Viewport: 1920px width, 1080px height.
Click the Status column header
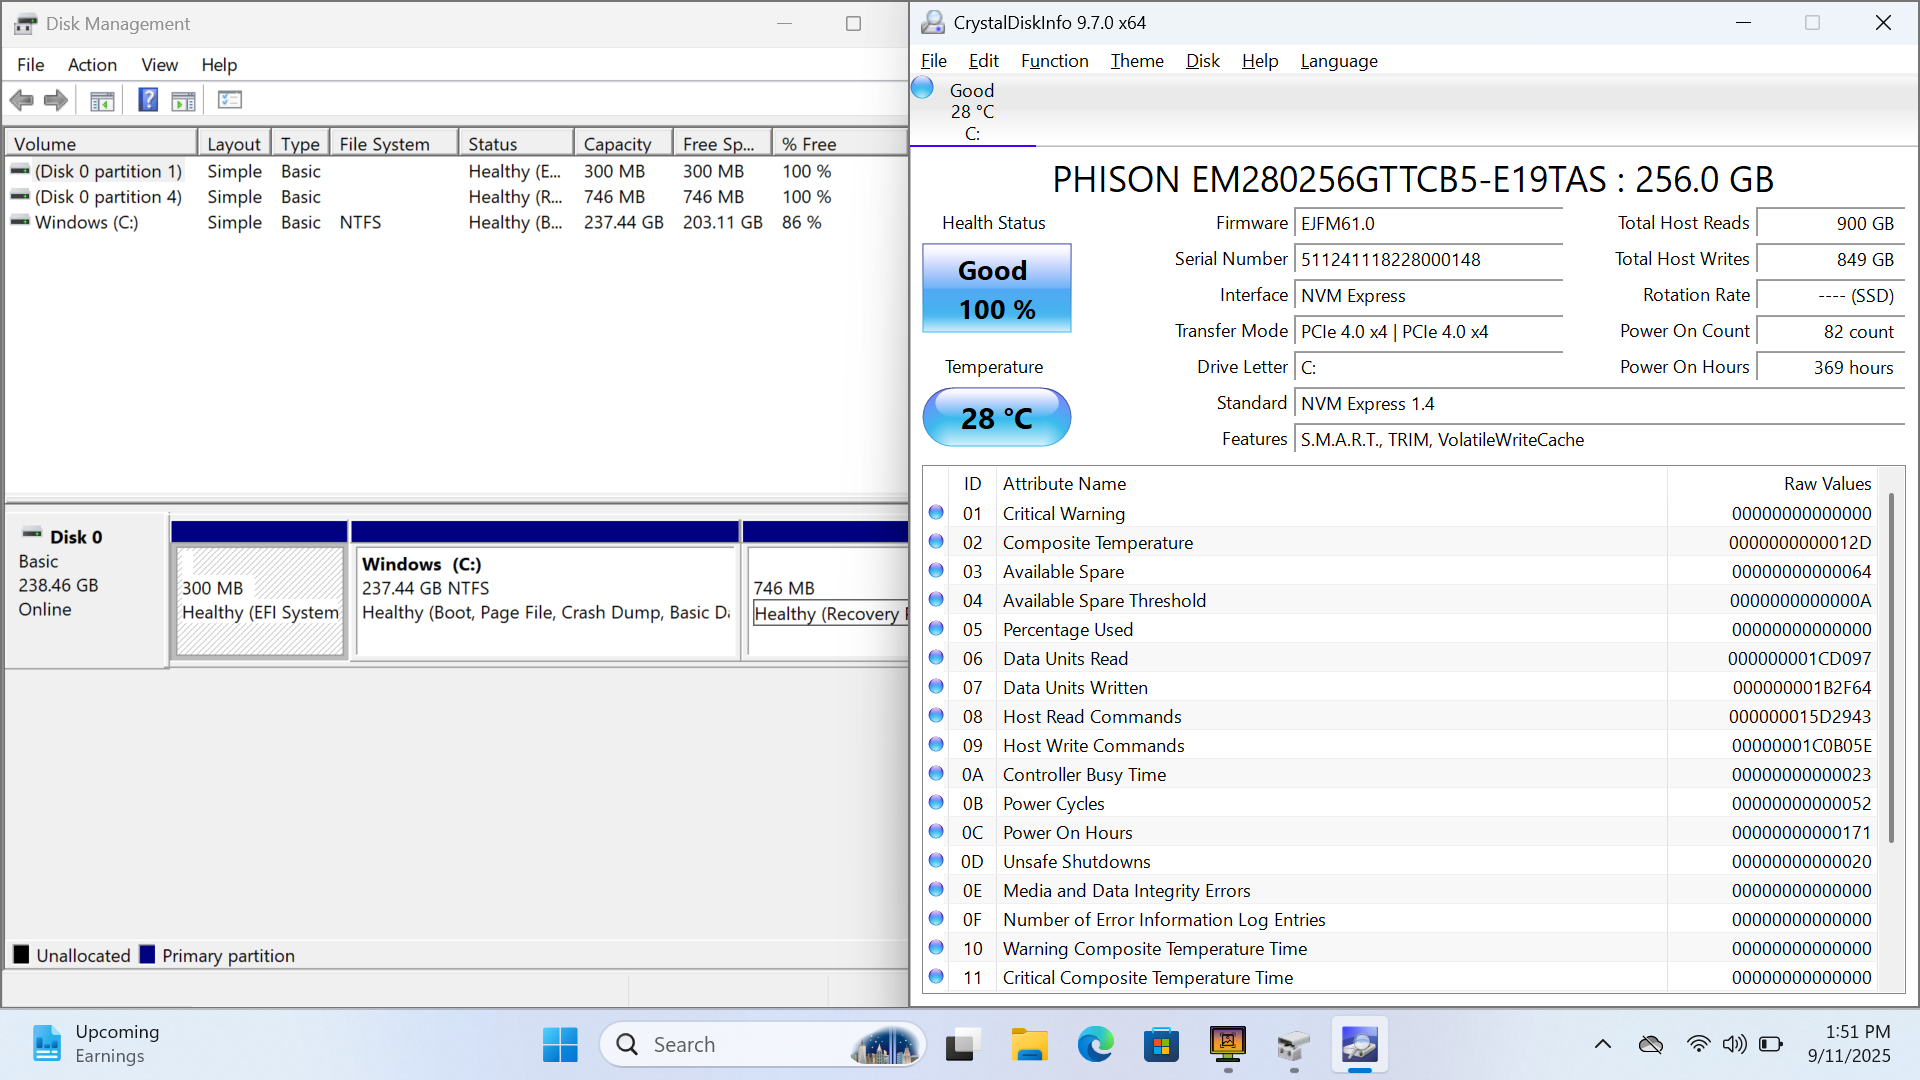point(516,143)
